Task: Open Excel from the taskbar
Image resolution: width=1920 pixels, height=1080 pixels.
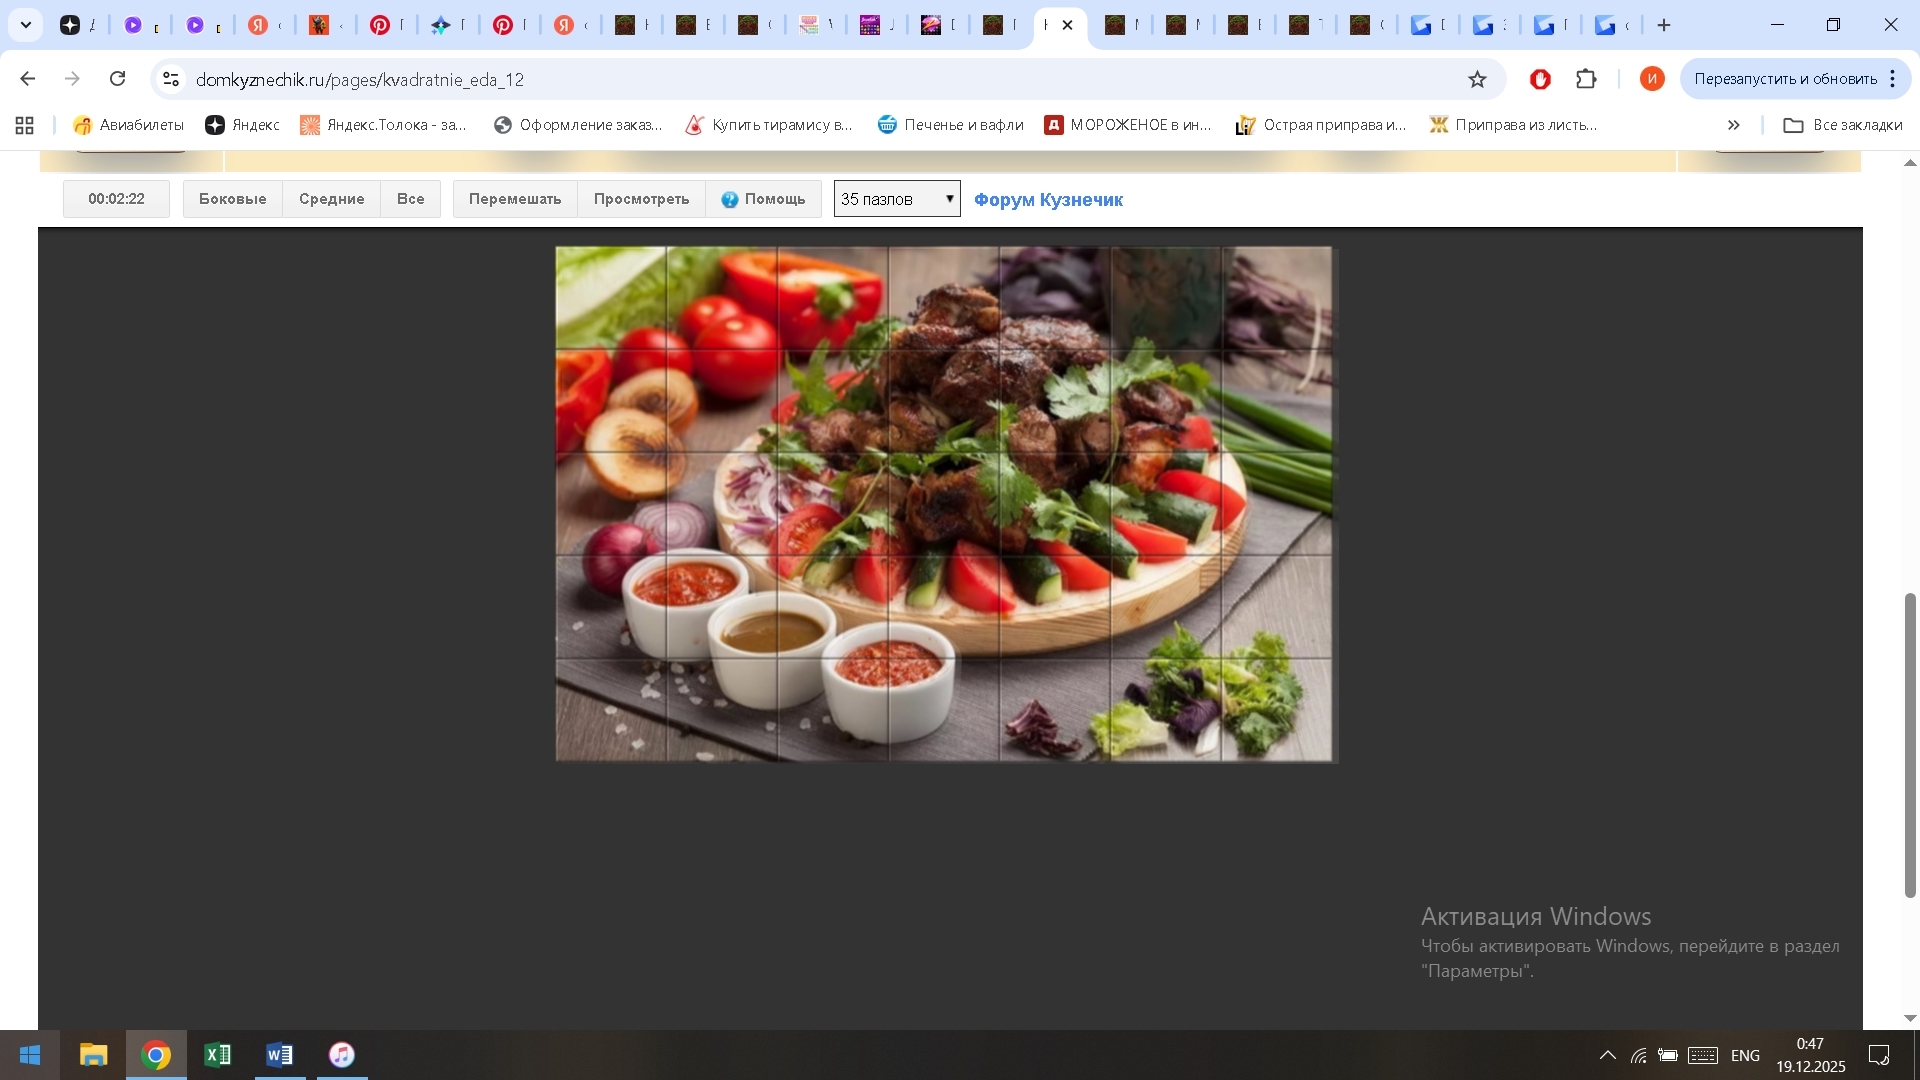Action: [x=217, y=1055]
